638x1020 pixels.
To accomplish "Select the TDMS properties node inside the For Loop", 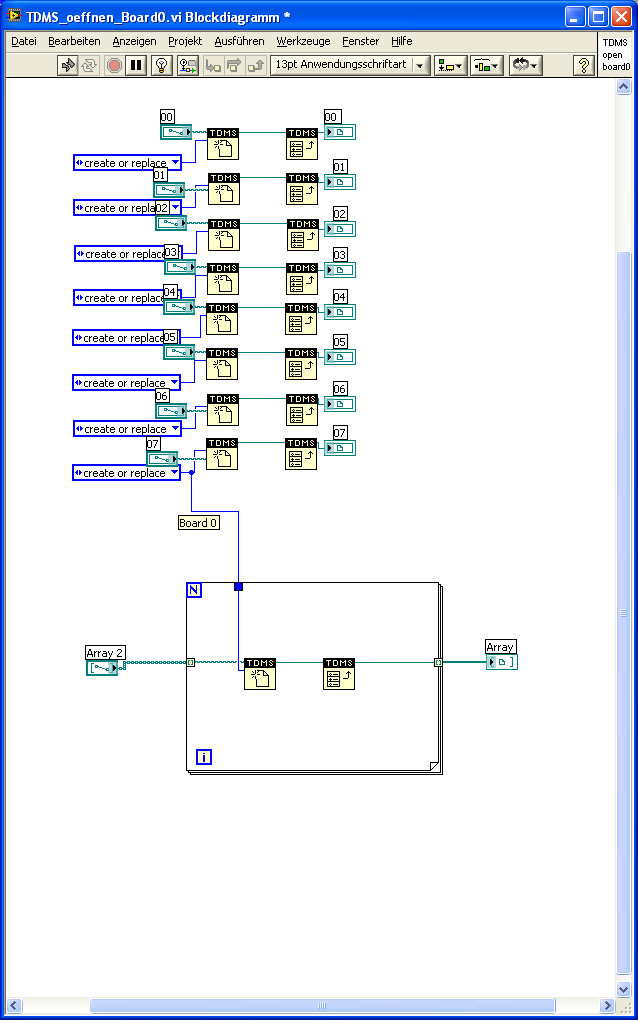I will [x=339, y=674].
